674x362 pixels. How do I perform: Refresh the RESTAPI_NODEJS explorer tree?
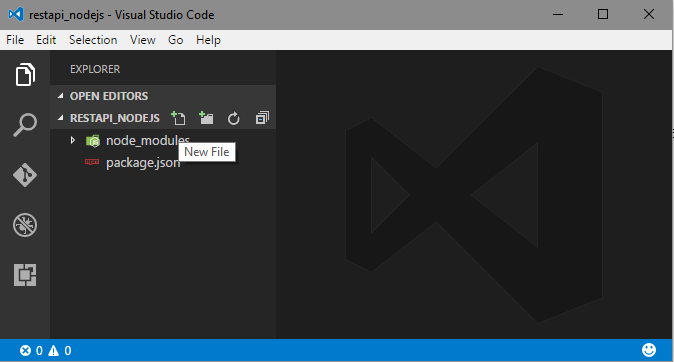pyautogui.click(x=233, y=118)
